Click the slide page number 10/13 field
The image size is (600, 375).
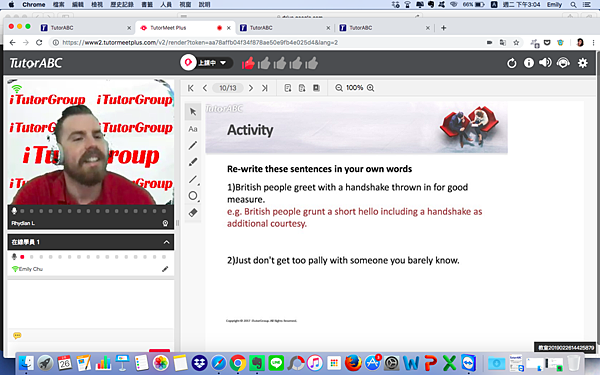[x=228, y=88]
